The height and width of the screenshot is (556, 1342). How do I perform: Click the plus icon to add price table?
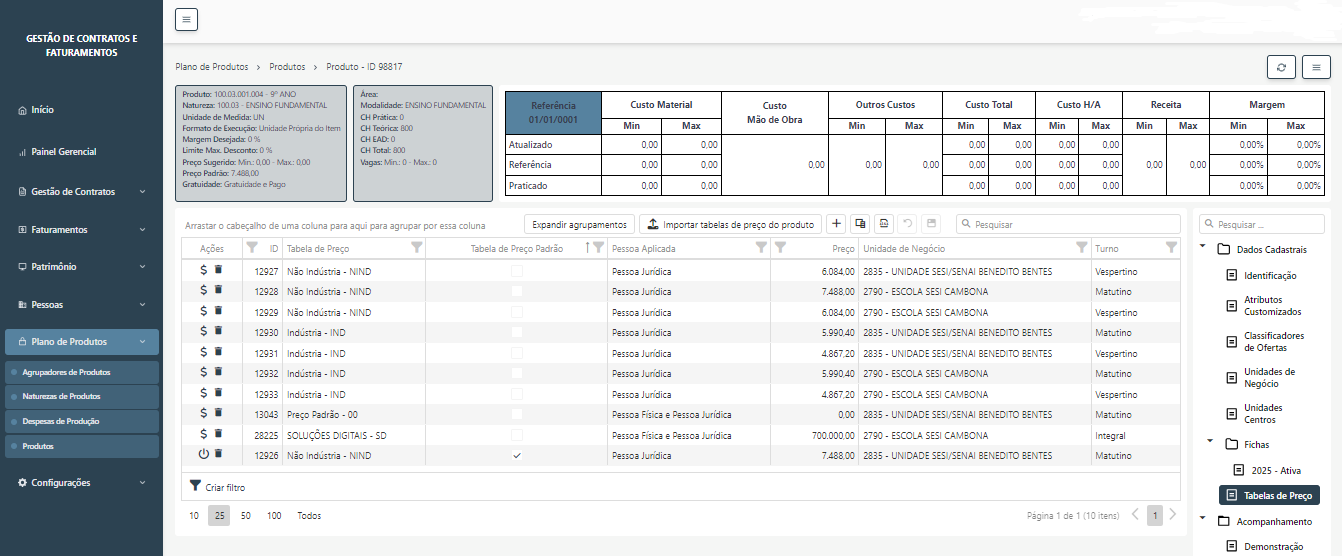835,224
